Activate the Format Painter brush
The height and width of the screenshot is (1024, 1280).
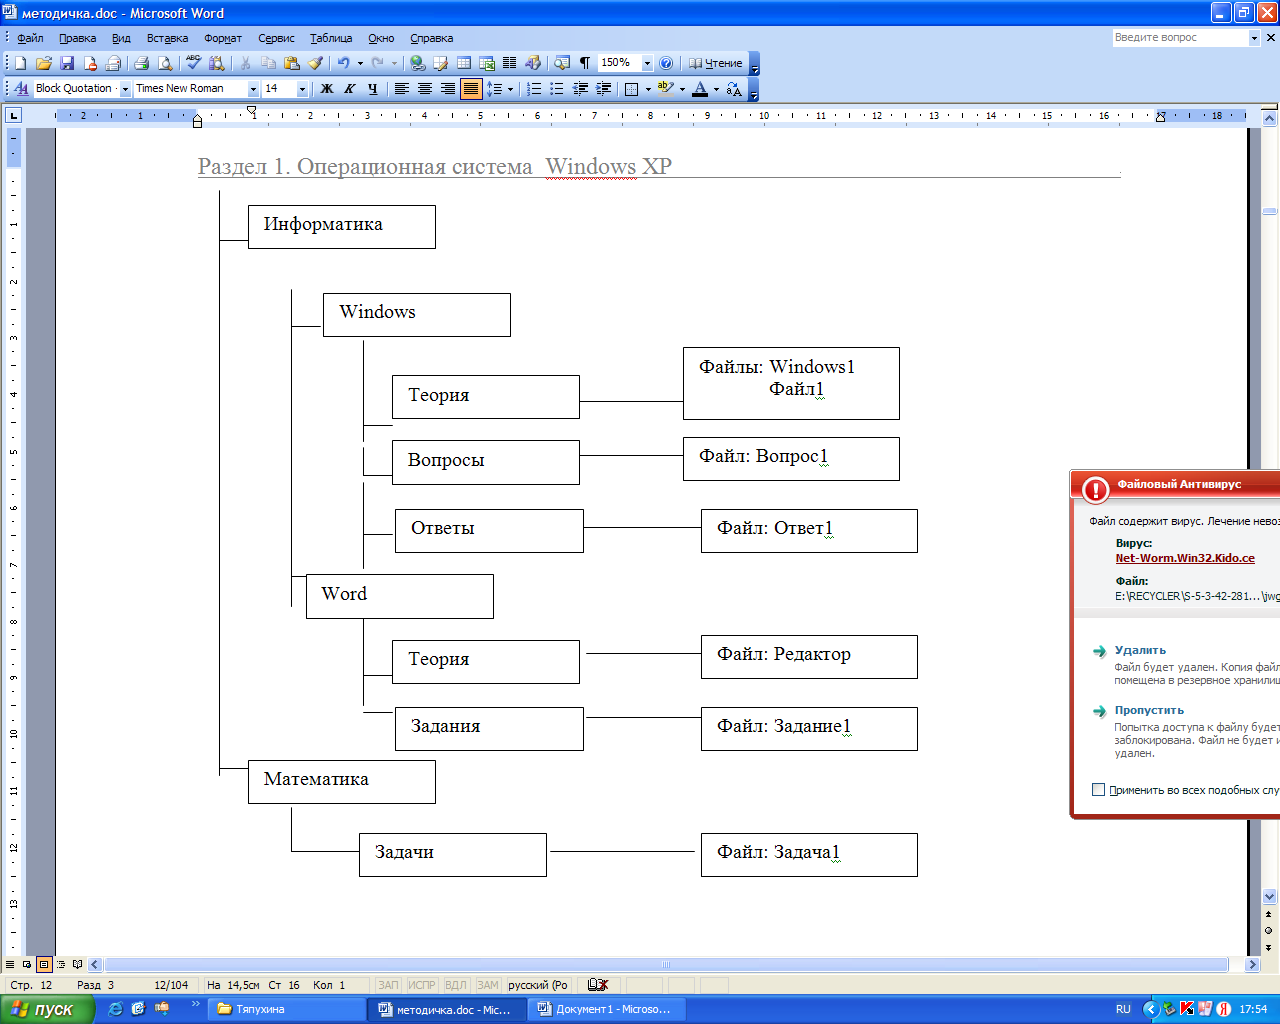click(315, 63)
